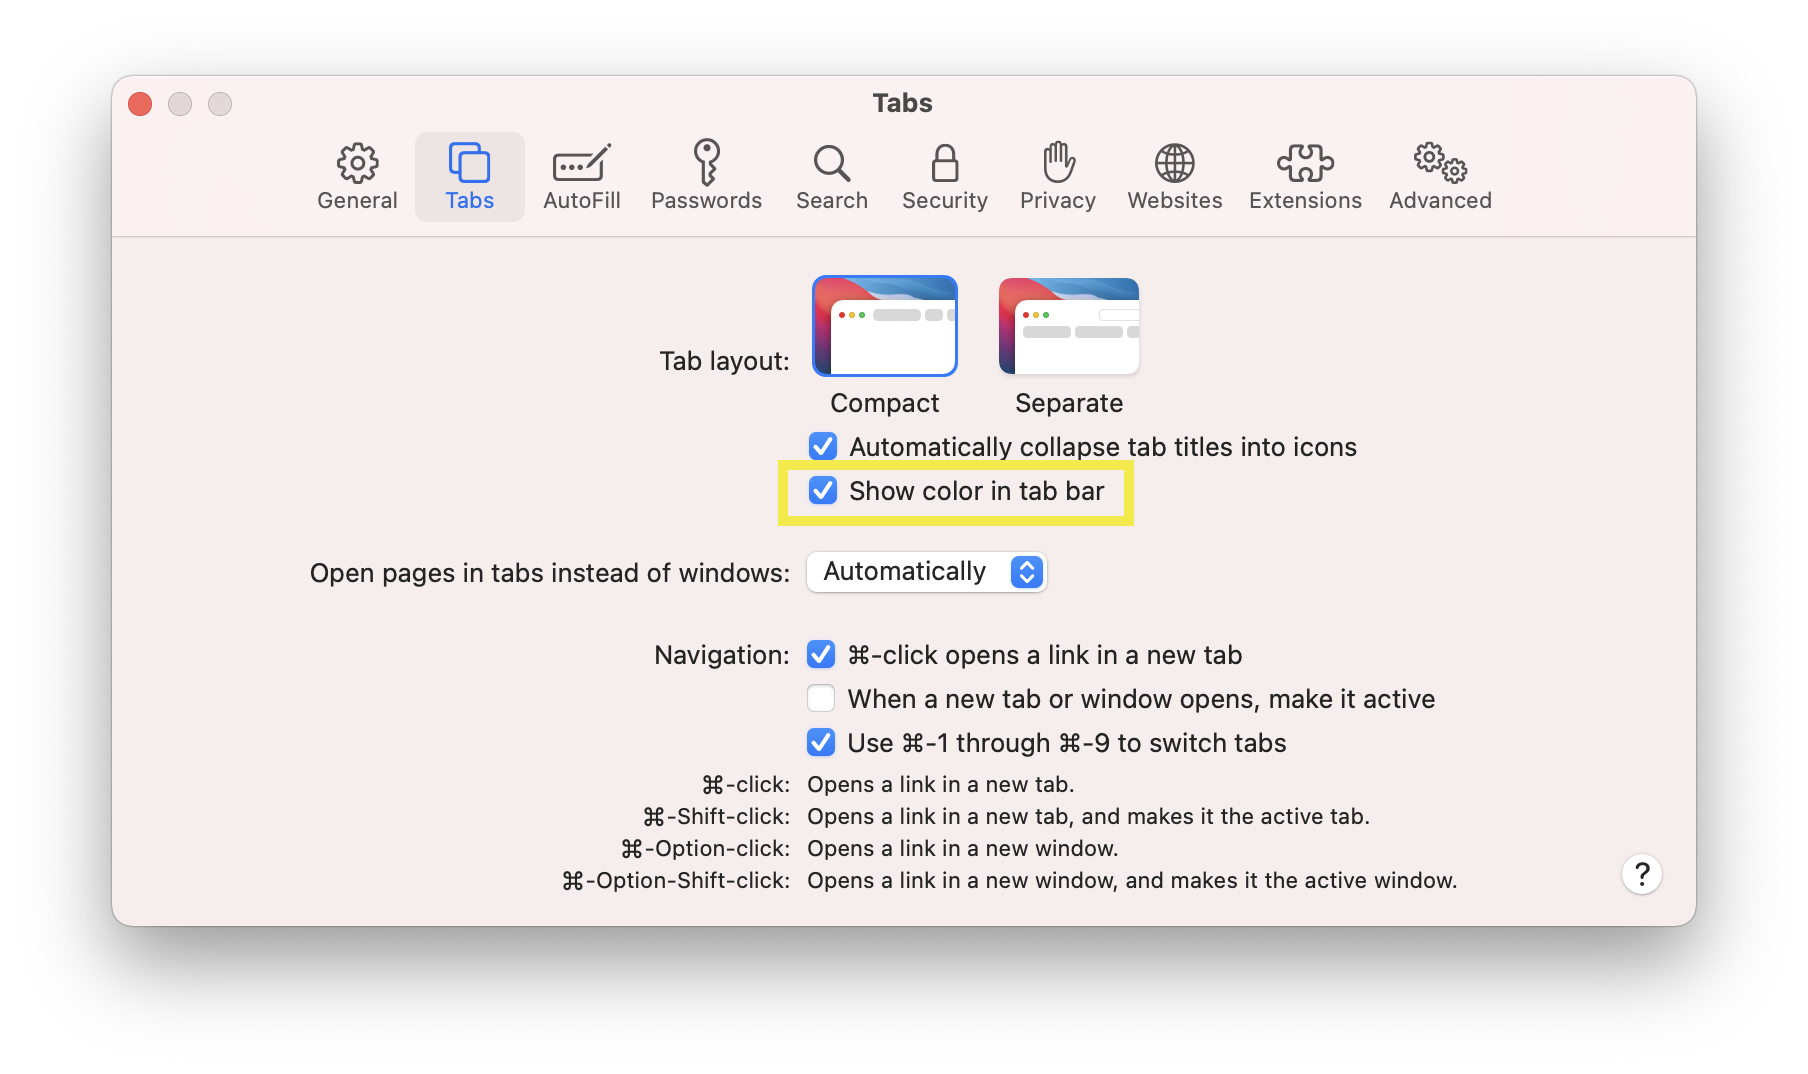Click the ⌘-Shift-click shortcut description

tap(1088, 817)
